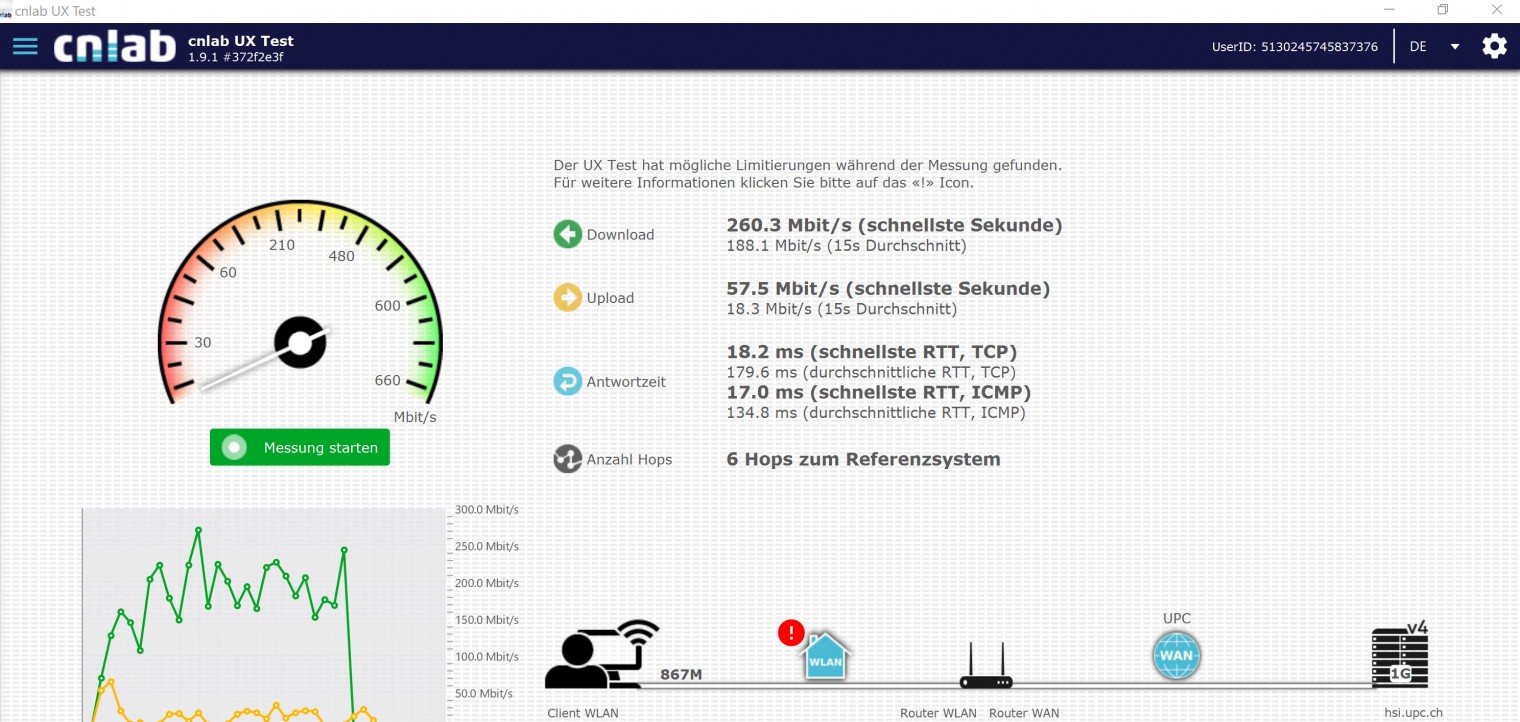Click the 260.3 Mbit/s download result
This screenshot has height=722, width=1520.
click(x=894, y=226)
